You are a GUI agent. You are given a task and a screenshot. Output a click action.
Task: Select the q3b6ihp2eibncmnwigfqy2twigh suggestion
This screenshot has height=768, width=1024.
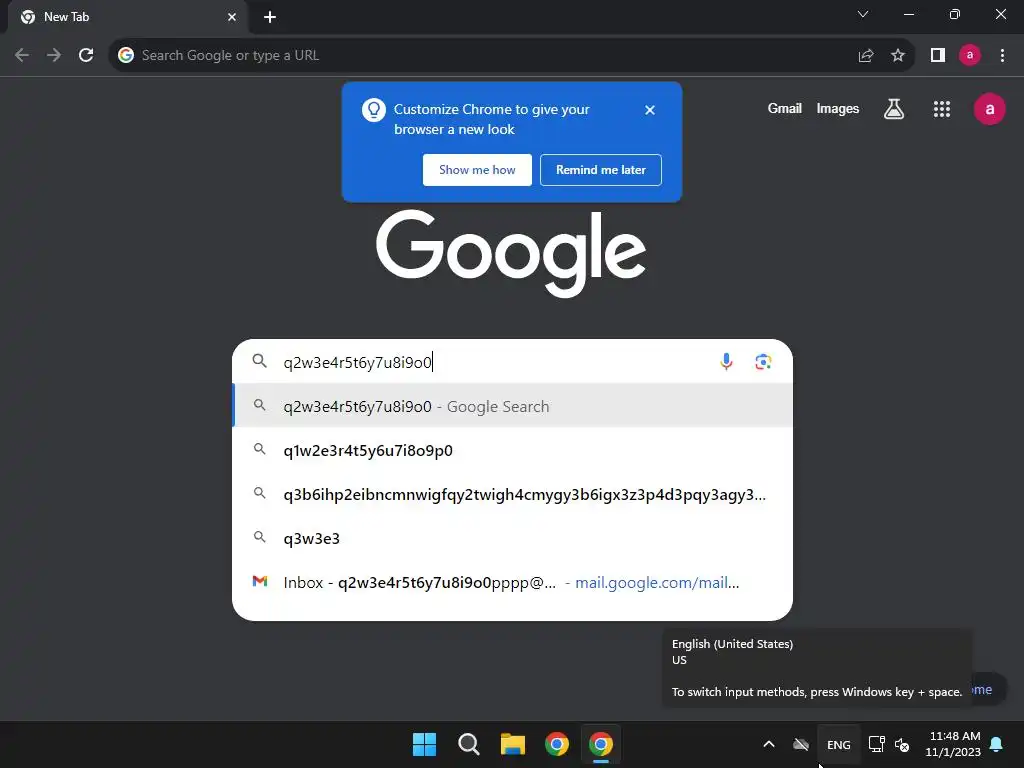[513, 494]
